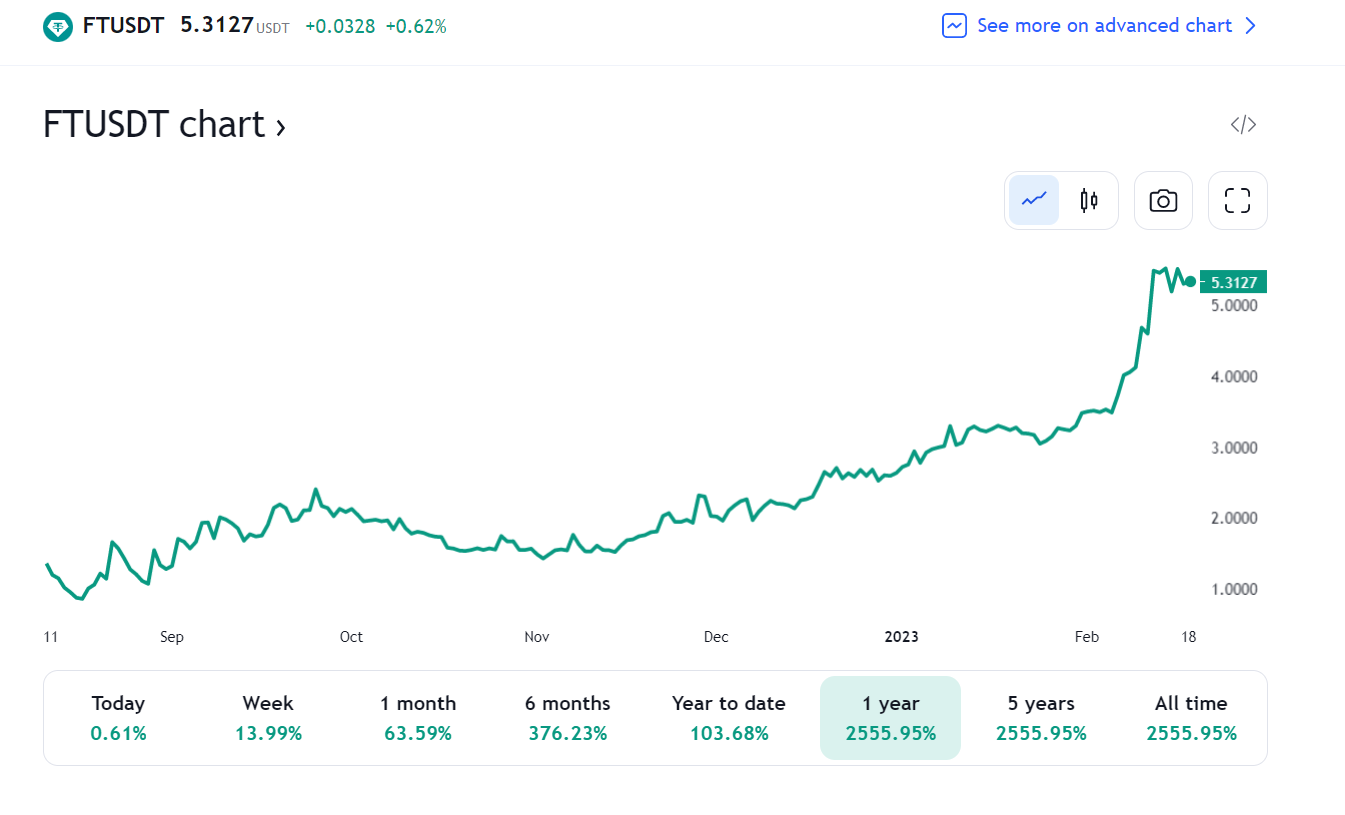Click the 11 date label on time axis
1345x815 pixels.
(51, 637)
